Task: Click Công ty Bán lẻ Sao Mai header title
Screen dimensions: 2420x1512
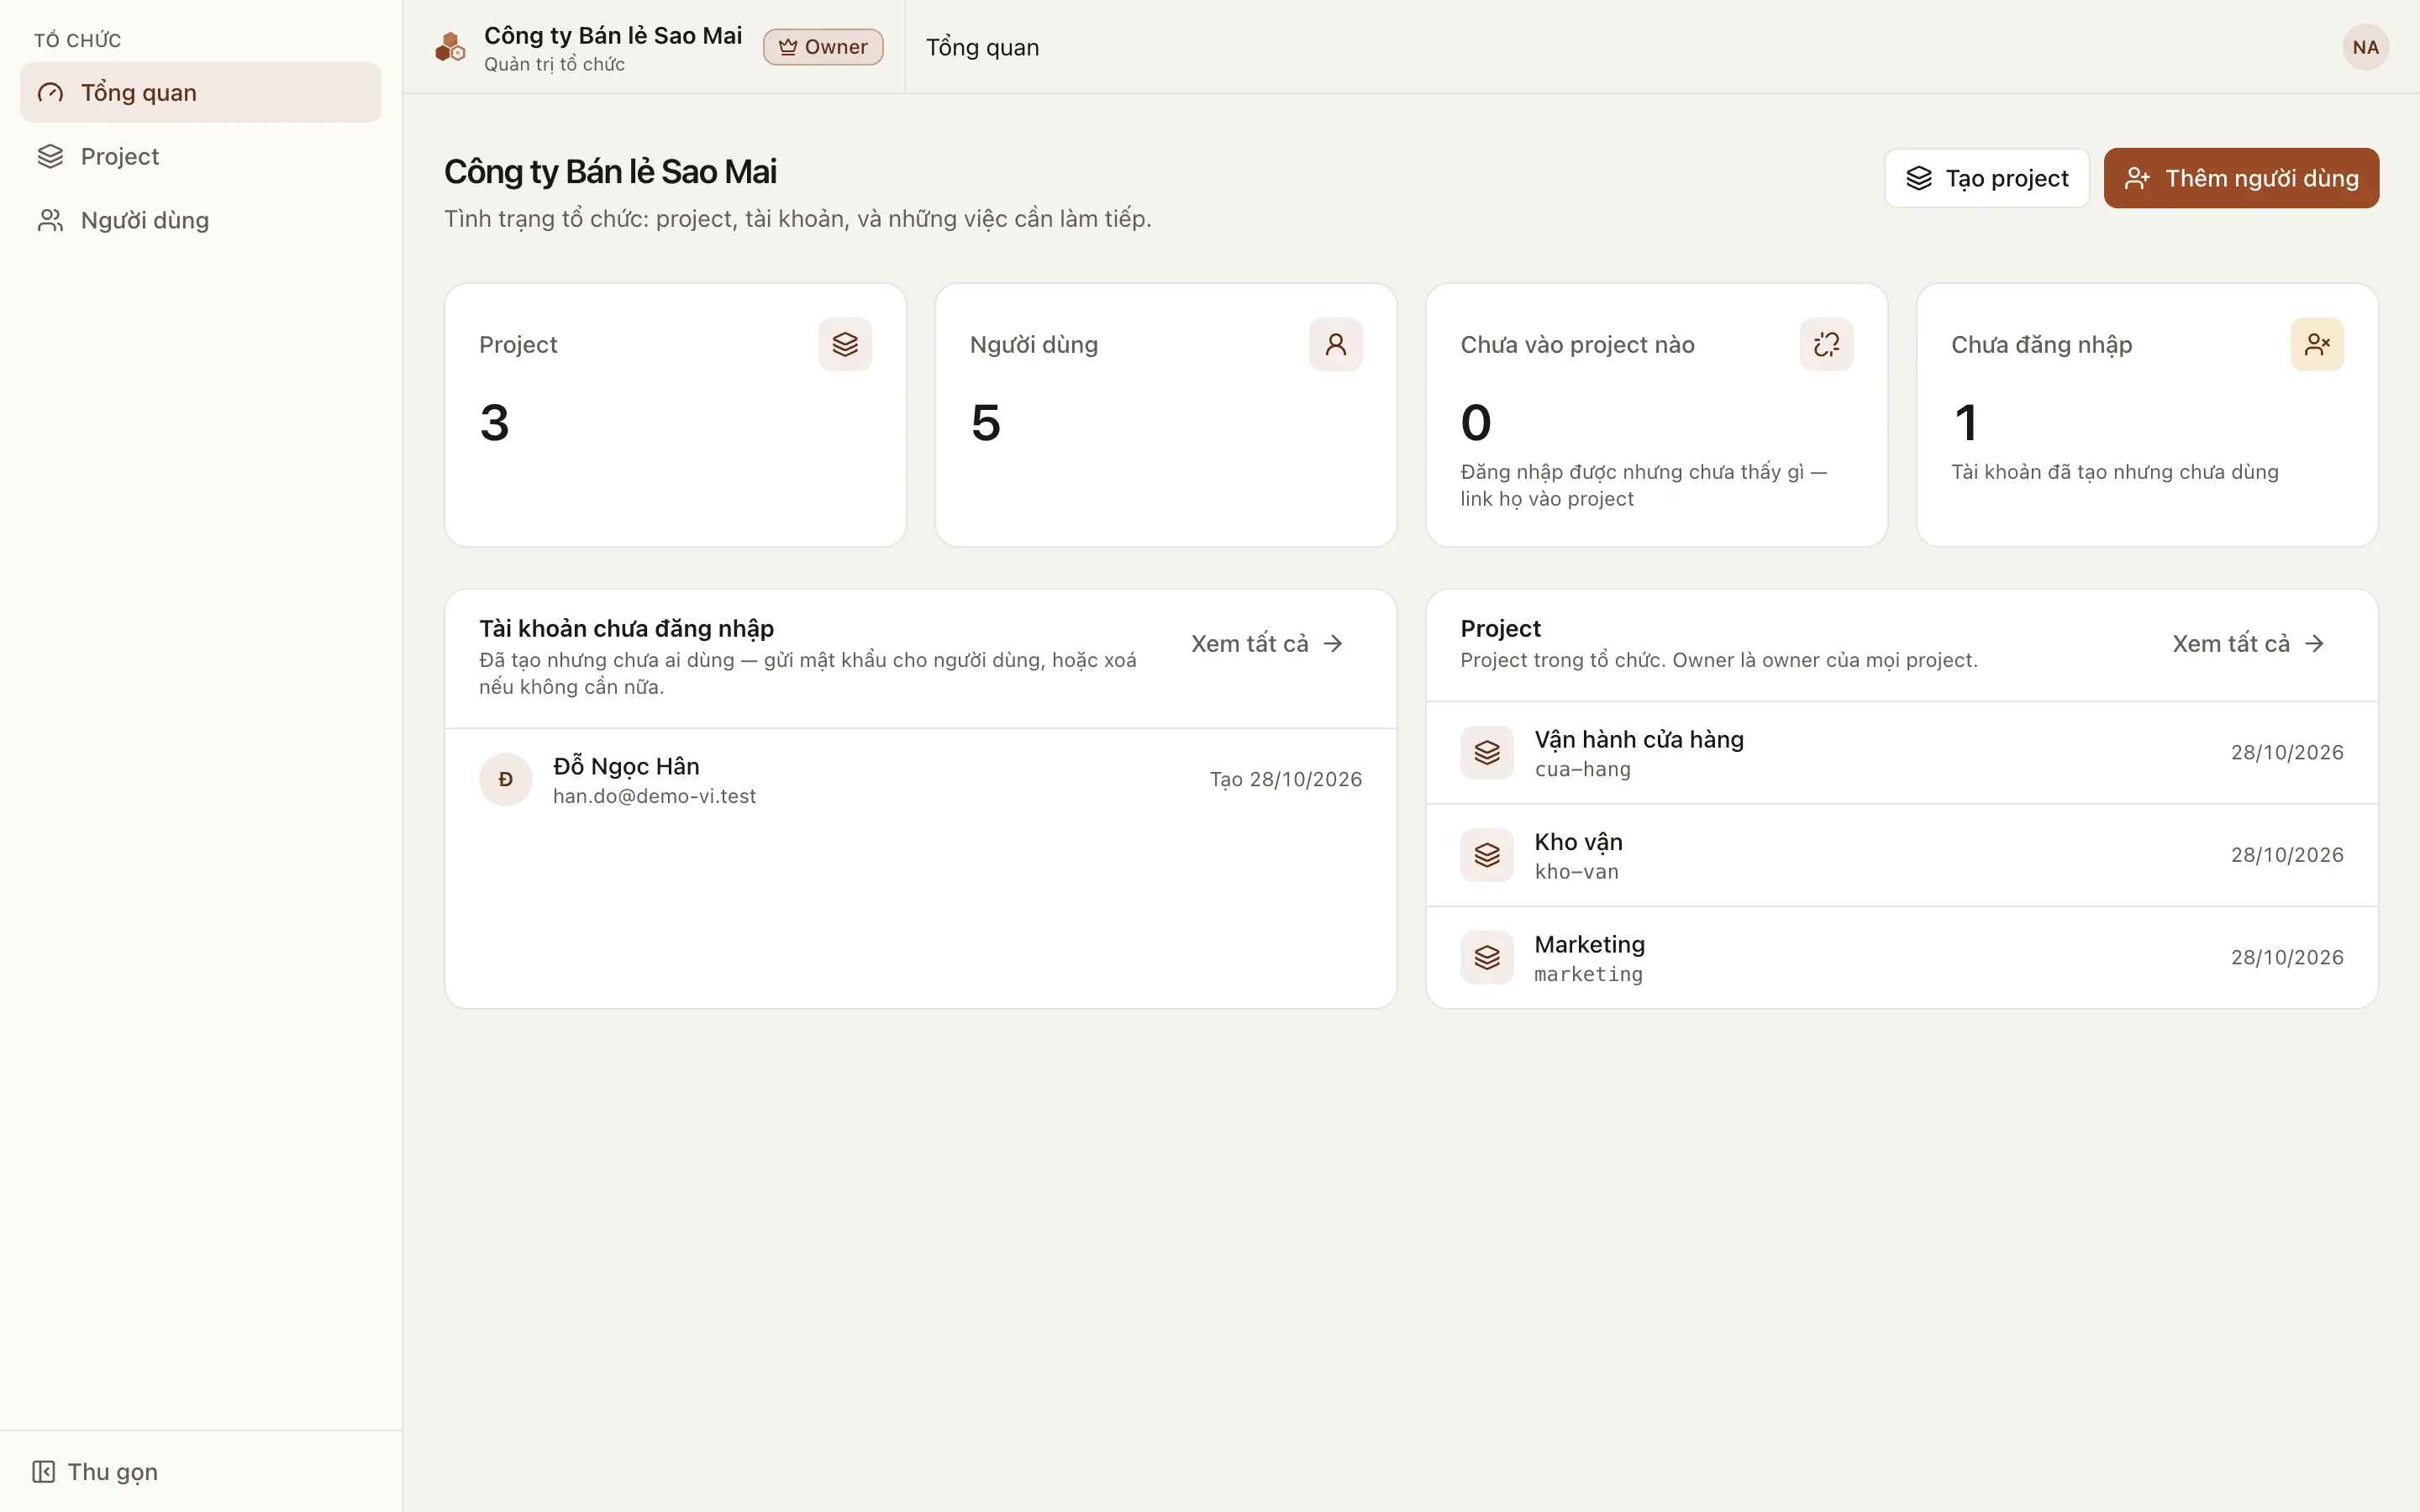Action: click(x=612, y=35)
